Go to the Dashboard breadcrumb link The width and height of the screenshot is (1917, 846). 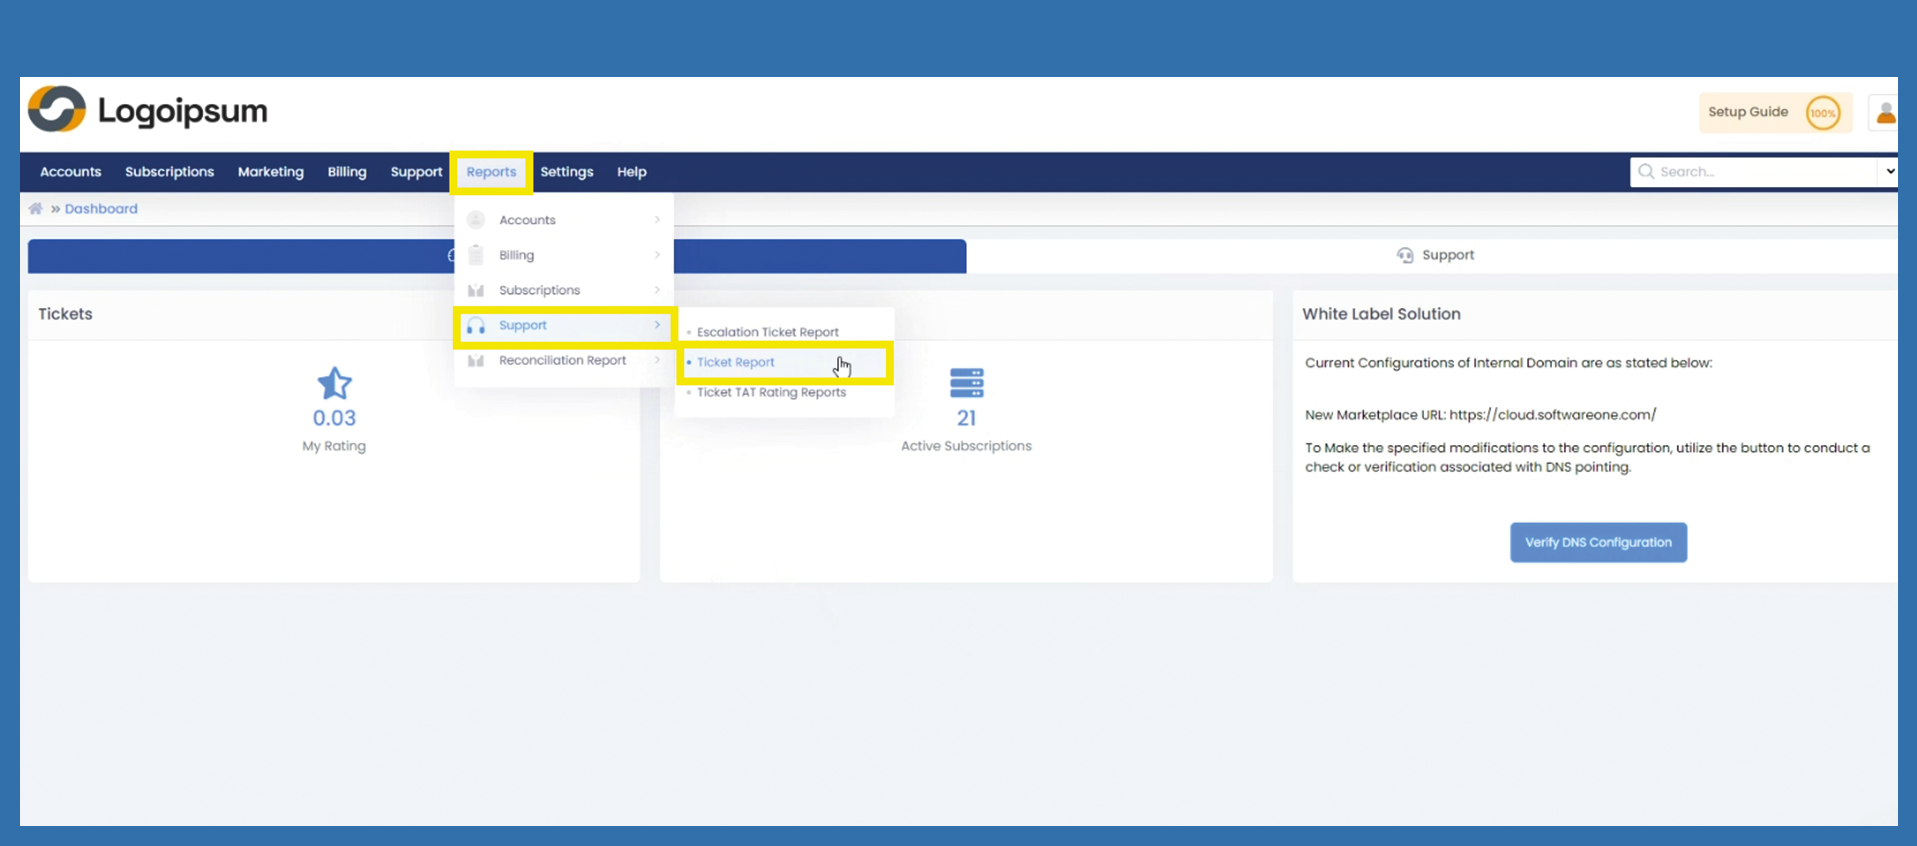tap(101, 209)
